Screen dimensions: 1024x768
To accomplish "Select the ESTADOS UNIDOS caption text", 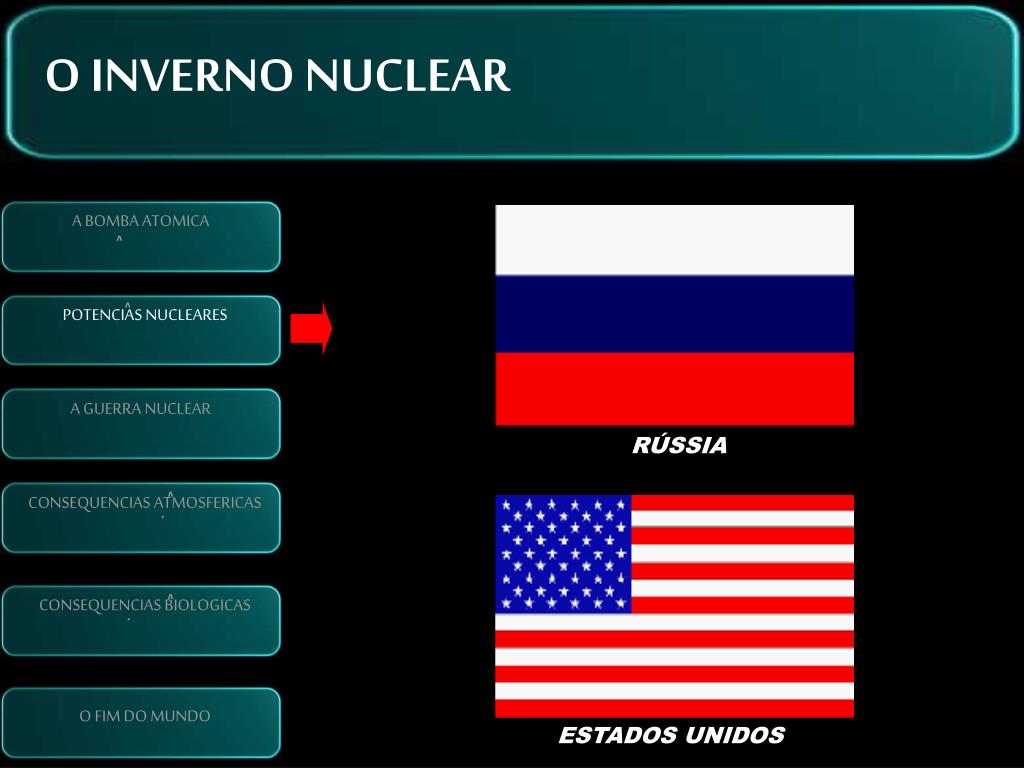I will [671, 735].
